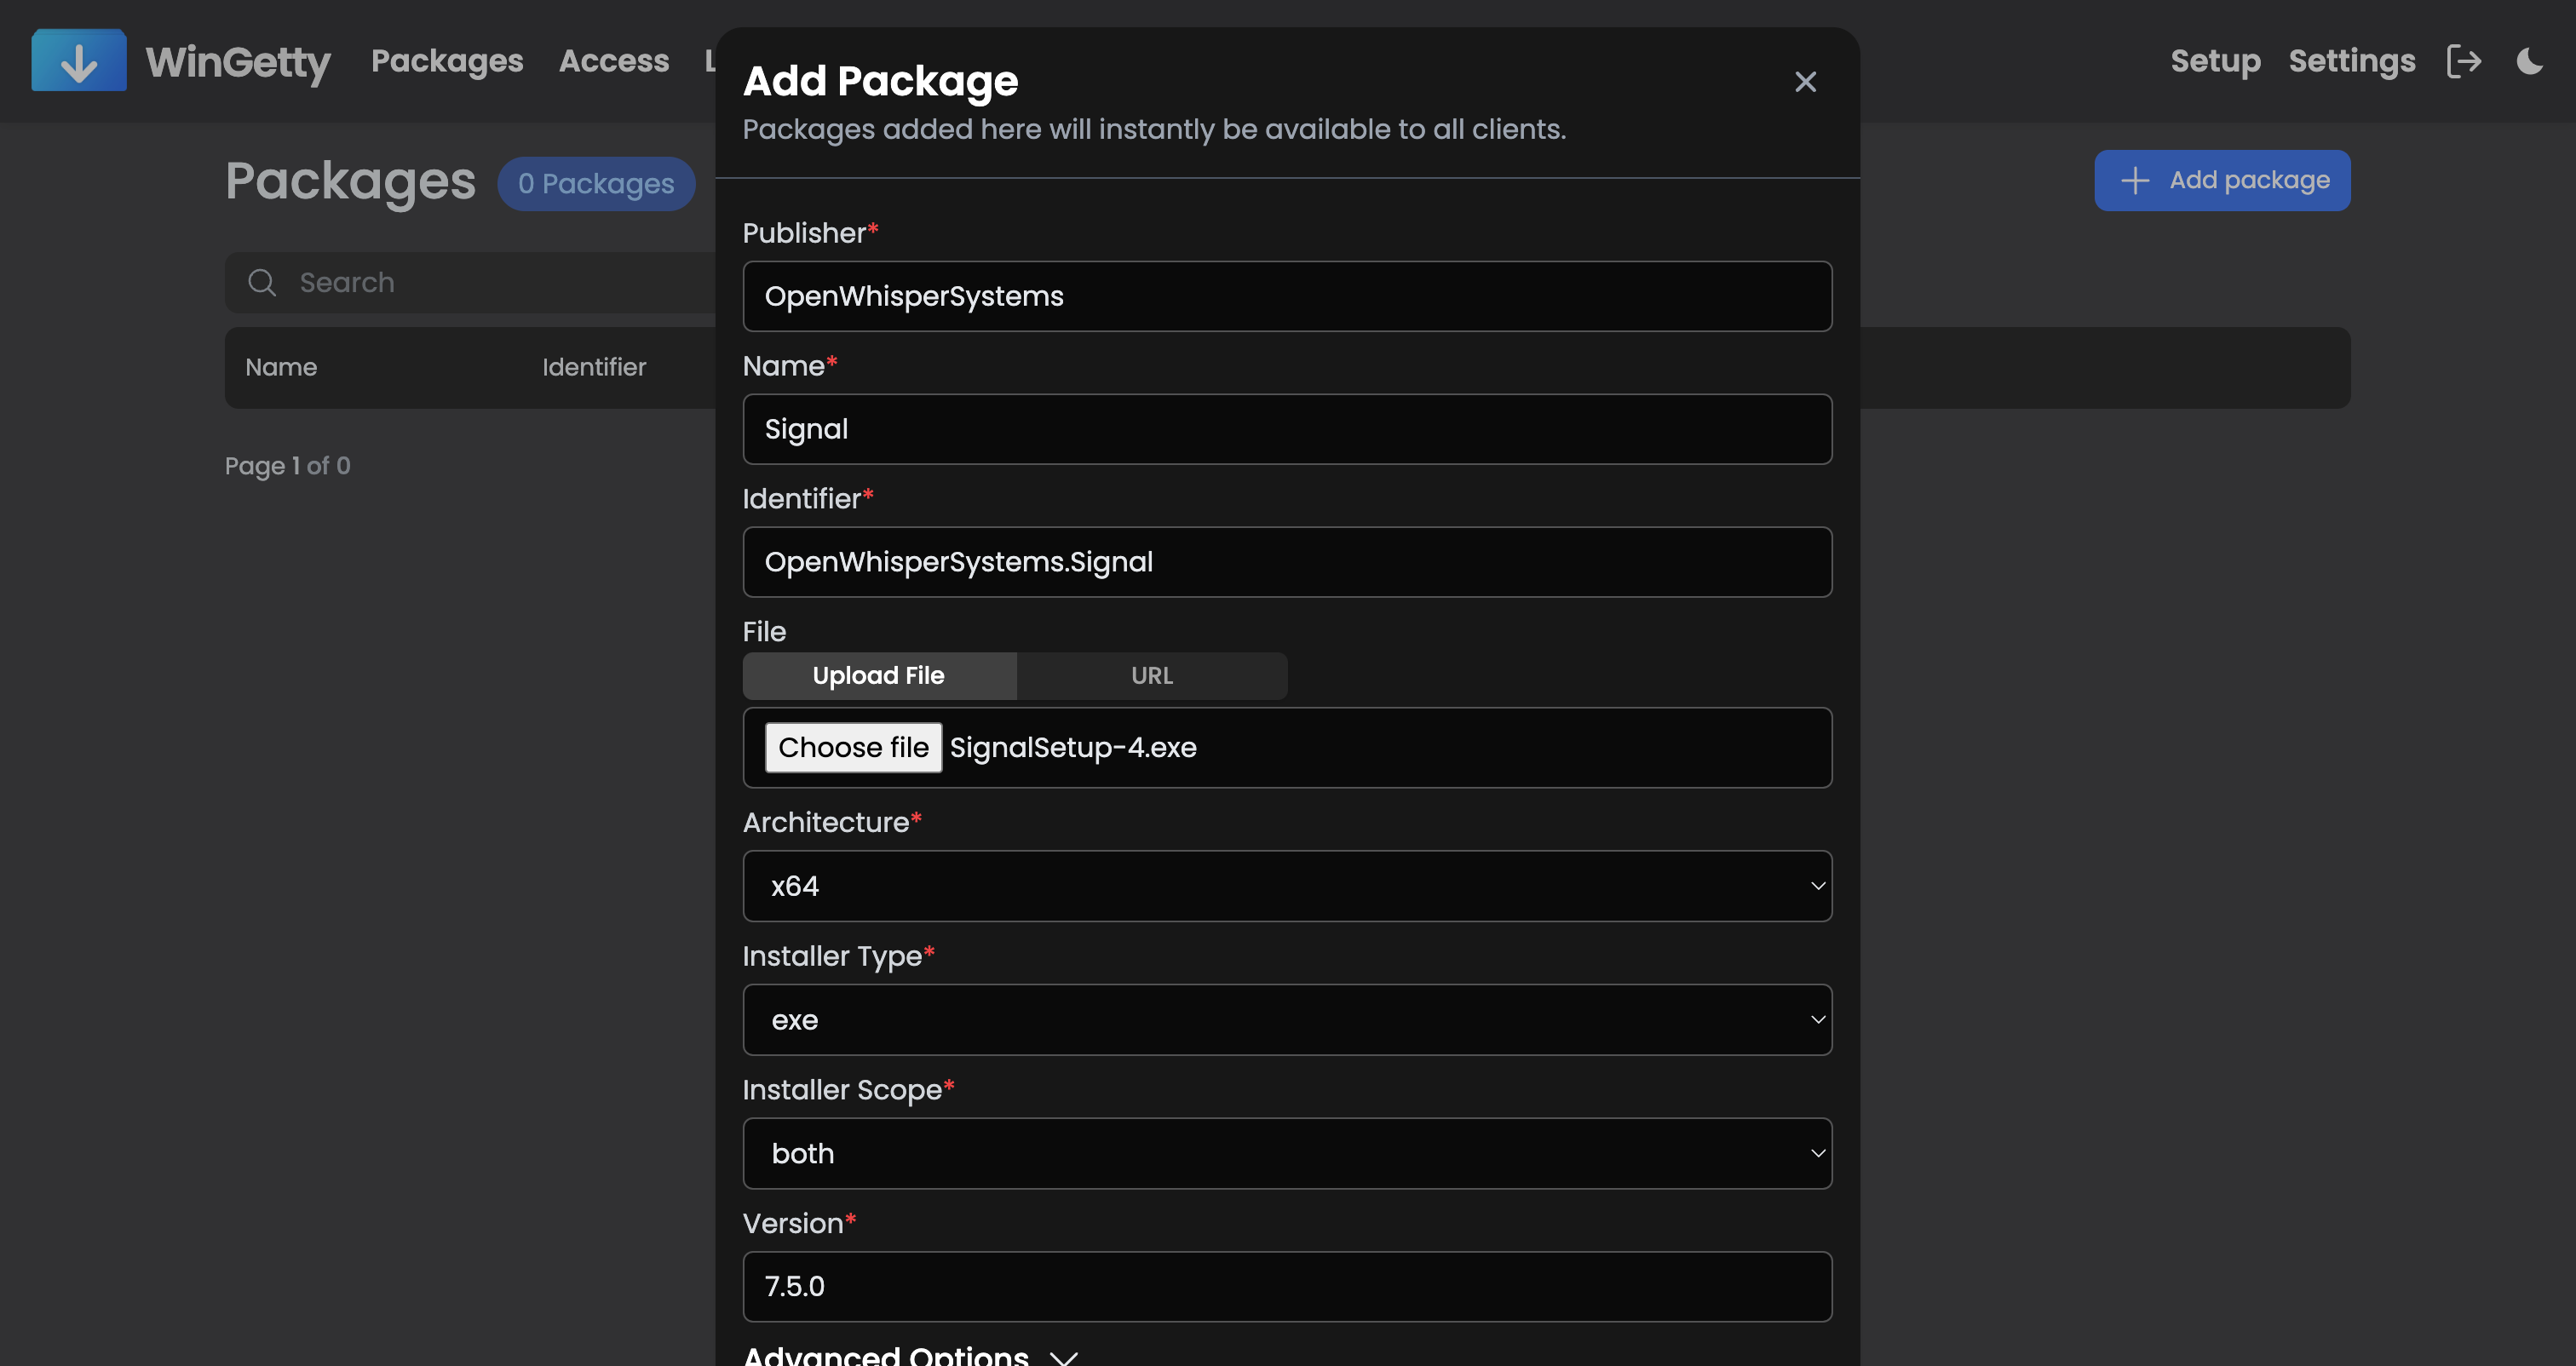Open the Settings page
This screenshot has height=1366, width=2576.
(x=2352, y=61)
